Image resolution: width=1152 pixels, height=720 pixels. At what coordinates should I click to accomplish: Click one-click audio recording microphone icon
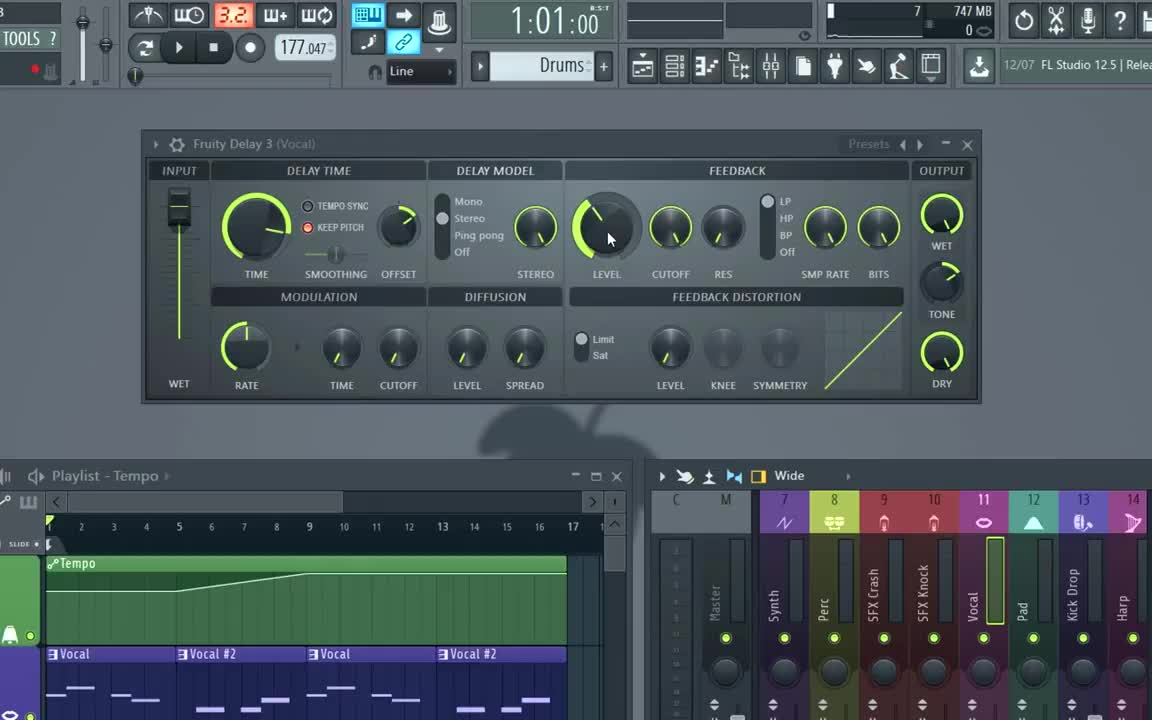click(x=1088, y=21)
